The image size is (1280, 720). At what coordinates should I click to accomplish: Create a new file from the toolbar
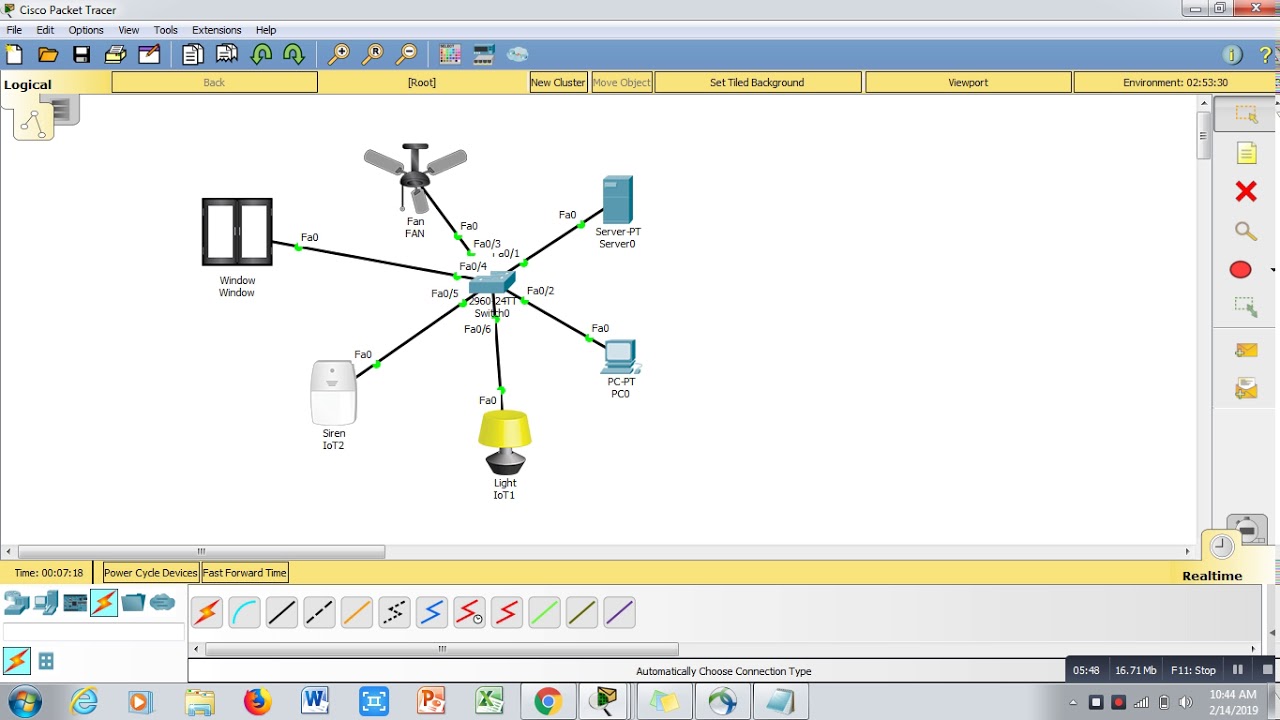point(14,54)
